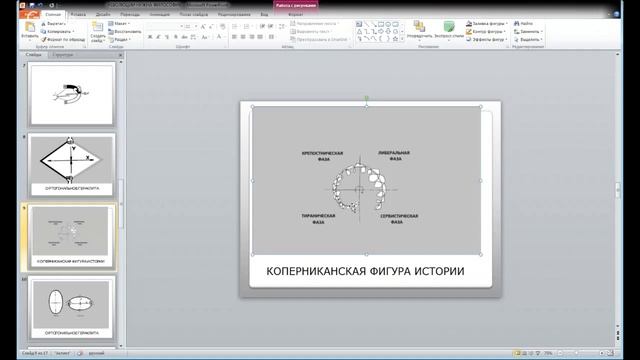Open Shape Fill (Заливка фигуры) dropdown arrow
This screenshot has width=640, height=360.
[x=507, y=24]
